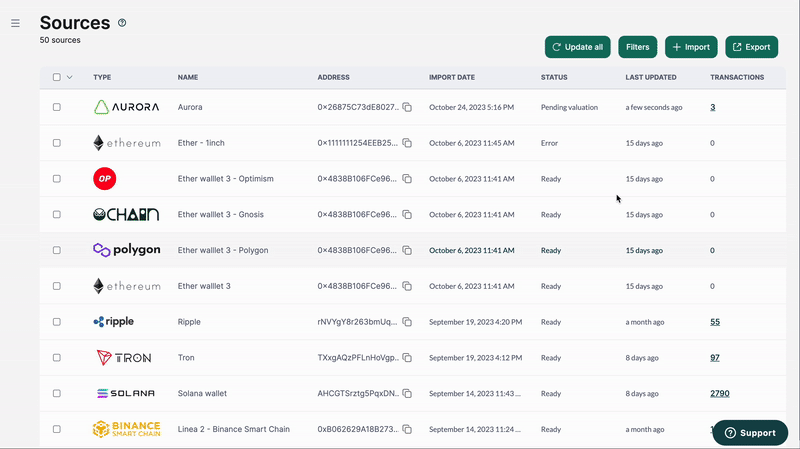Click the Tron logo
Viewport: 800px width, 449px height.
124,357
